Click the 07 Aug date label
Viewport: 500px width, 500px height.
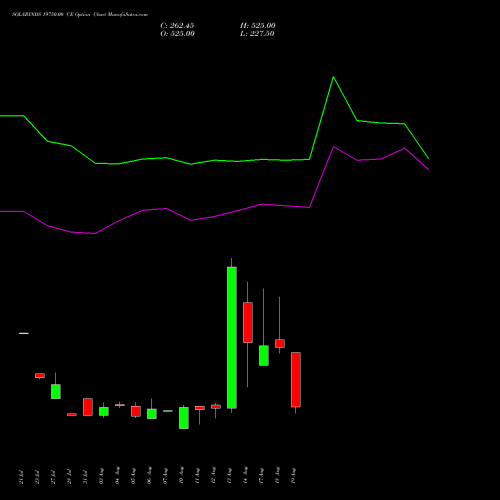[x=165, y=476]
